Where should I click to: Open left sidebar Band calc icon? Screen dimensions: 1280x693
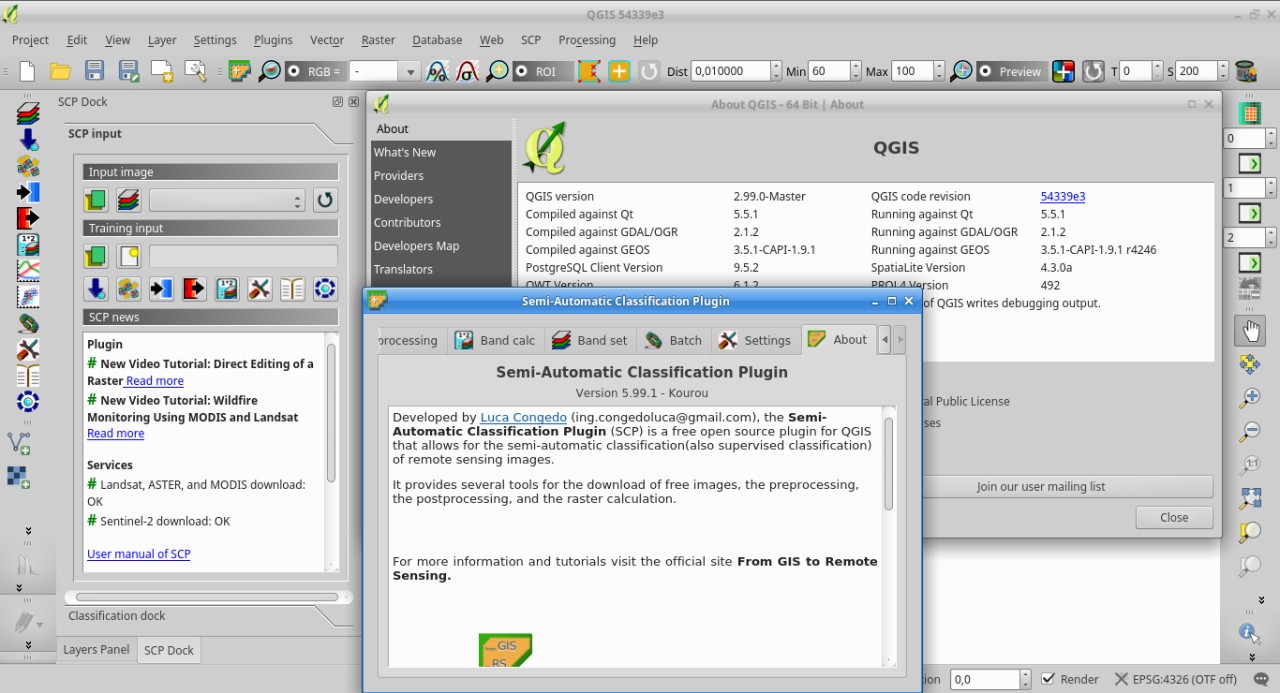coord(28,244)
